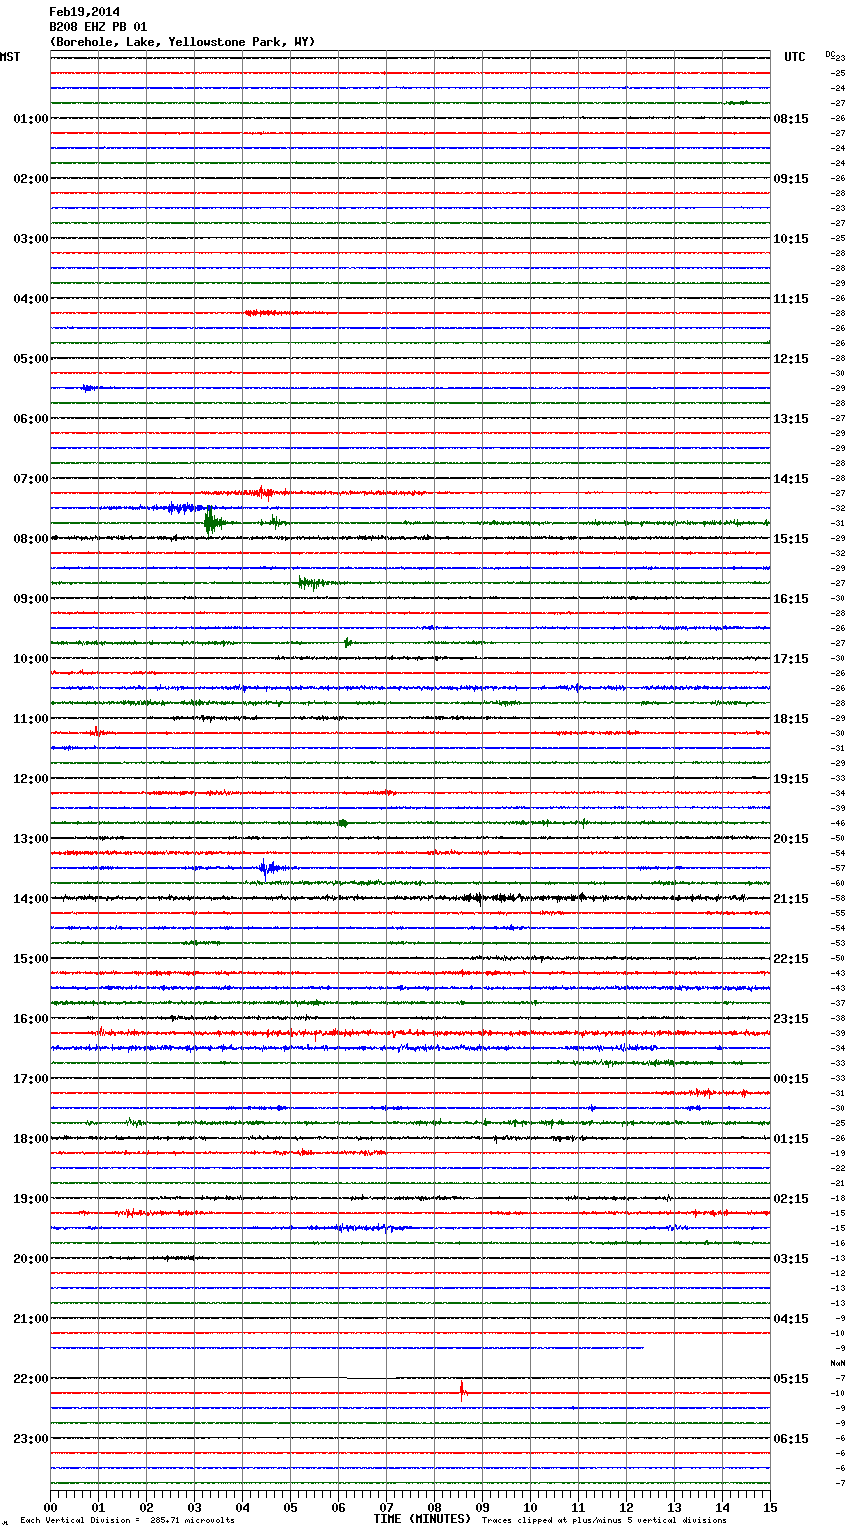Click the 15 minute tick label

(x=770, y=1507)
